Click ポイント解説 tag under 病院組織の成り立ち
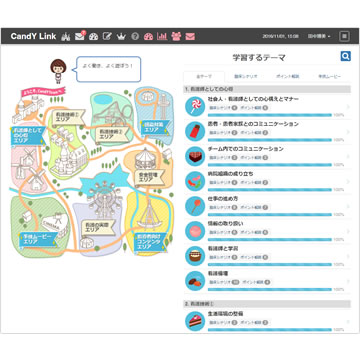 pyautogui.click(x=254, y=182)
